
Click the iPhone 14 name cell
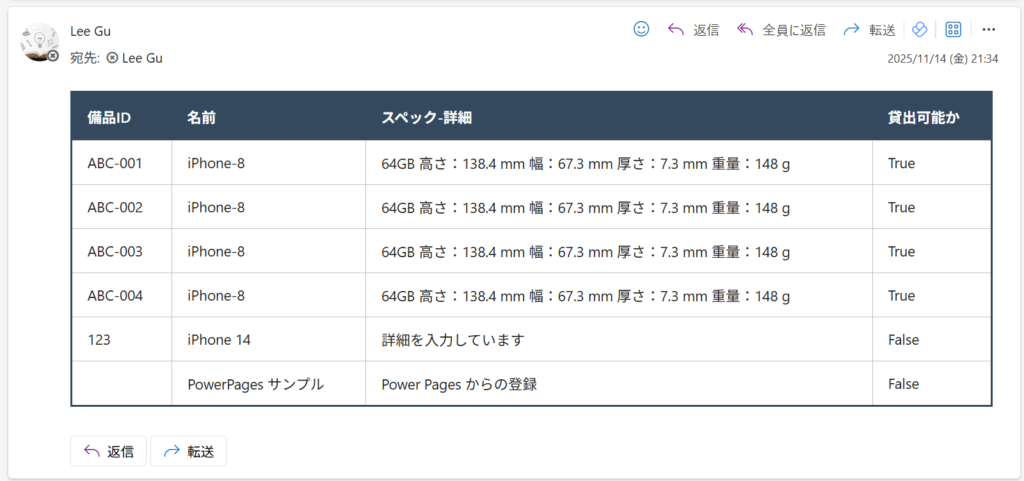point(219,340)
